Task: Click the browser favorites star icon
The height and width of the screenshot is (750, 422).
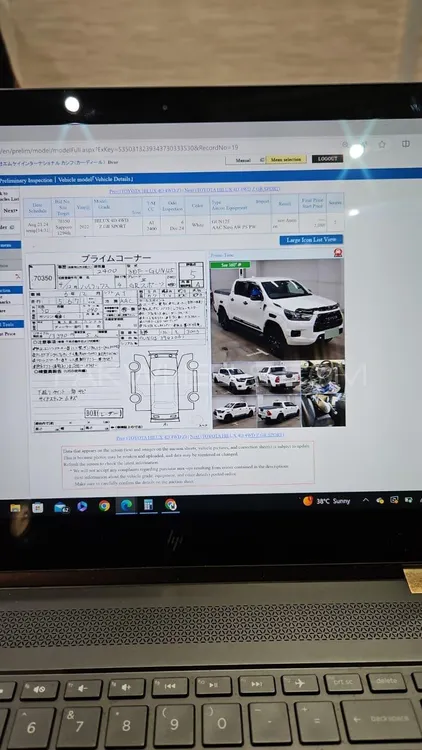Action: coord(382,144)
